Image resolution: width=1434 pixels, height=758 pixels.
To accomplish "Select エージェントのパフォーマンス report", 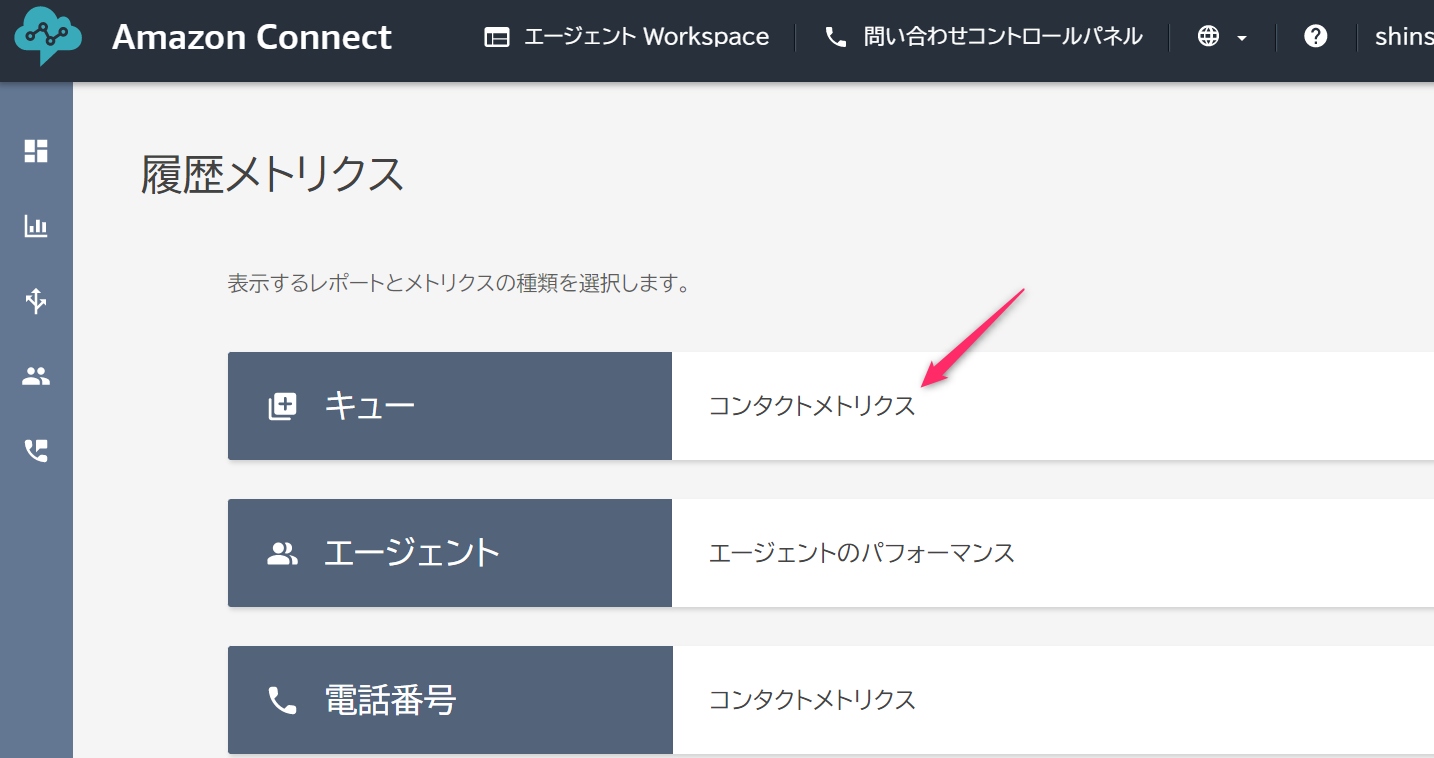I will point(862,553).
